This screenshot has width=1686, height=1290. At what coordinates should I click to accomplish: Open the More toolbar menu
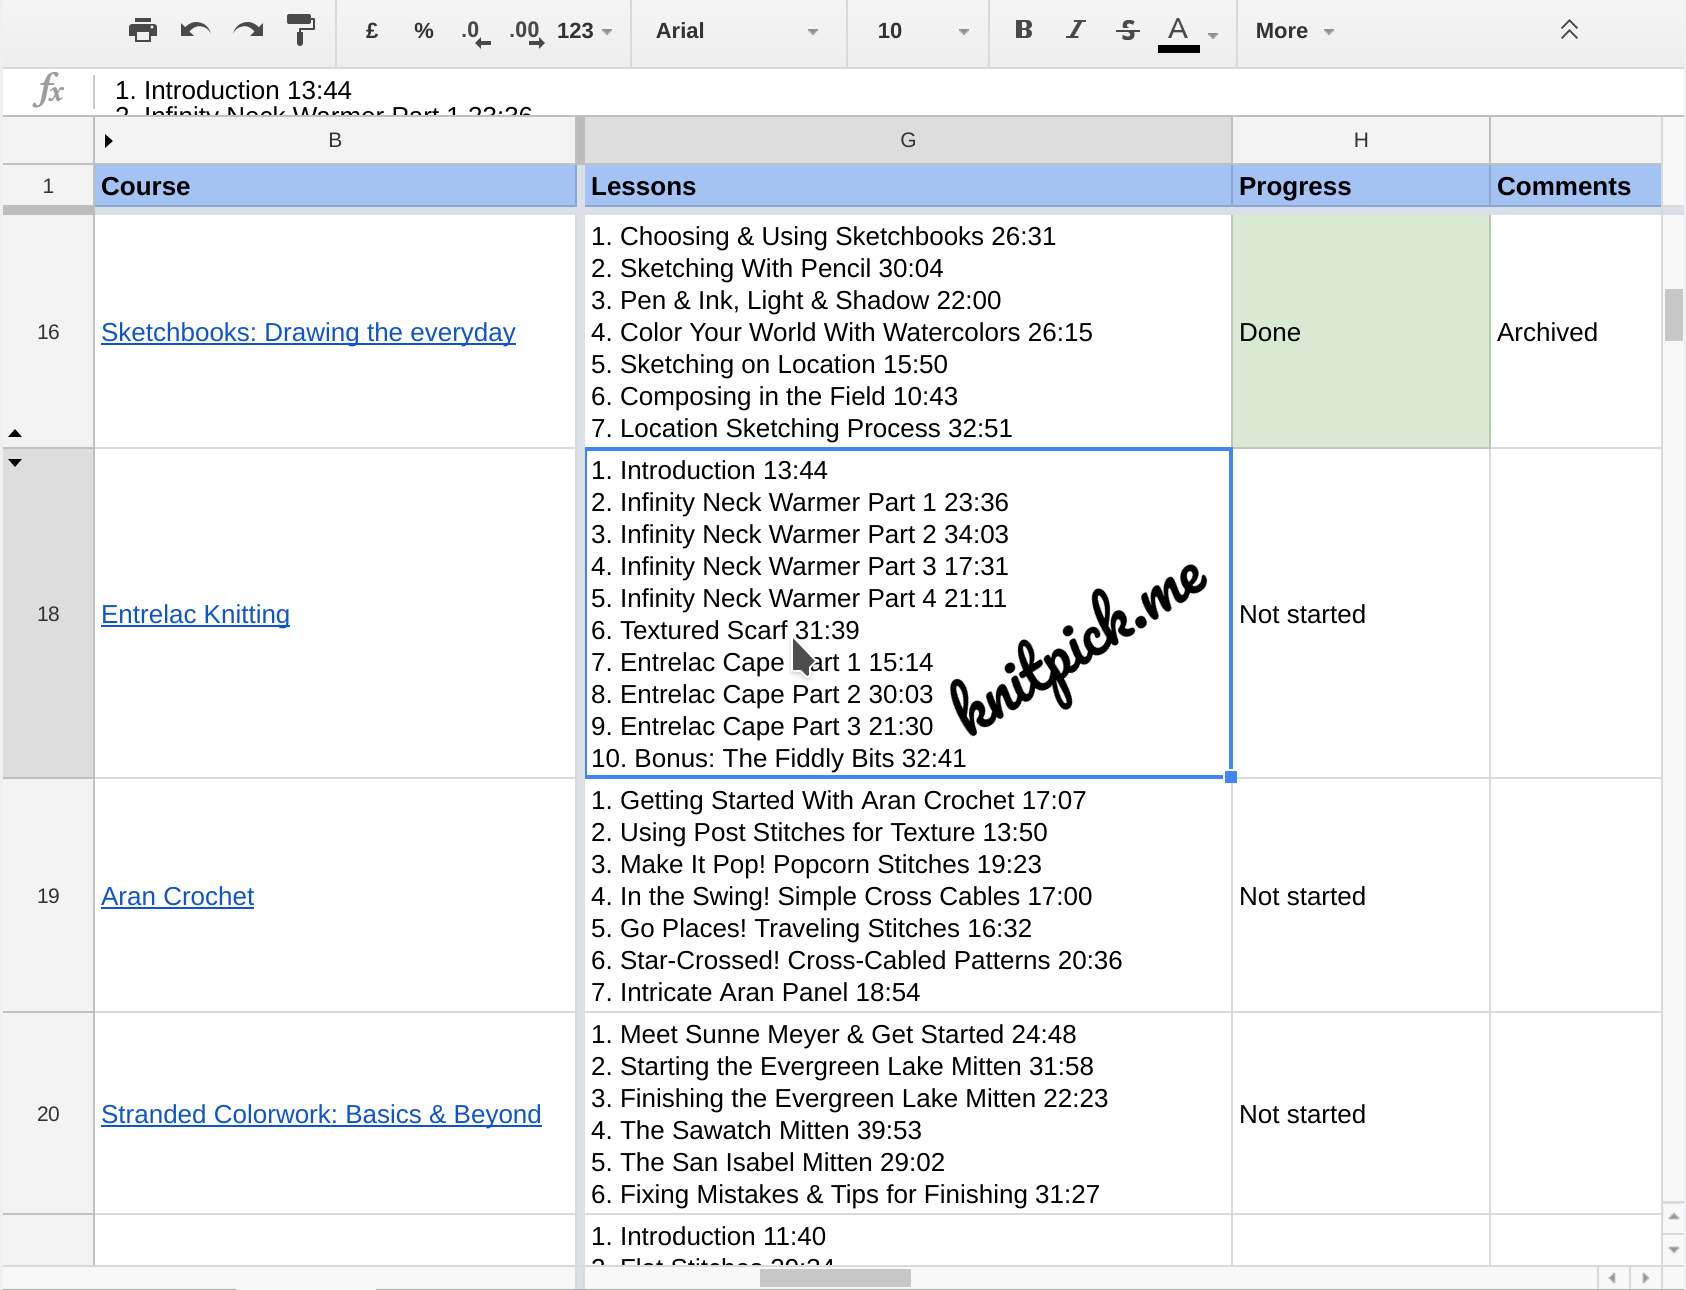coord(1294,31)
